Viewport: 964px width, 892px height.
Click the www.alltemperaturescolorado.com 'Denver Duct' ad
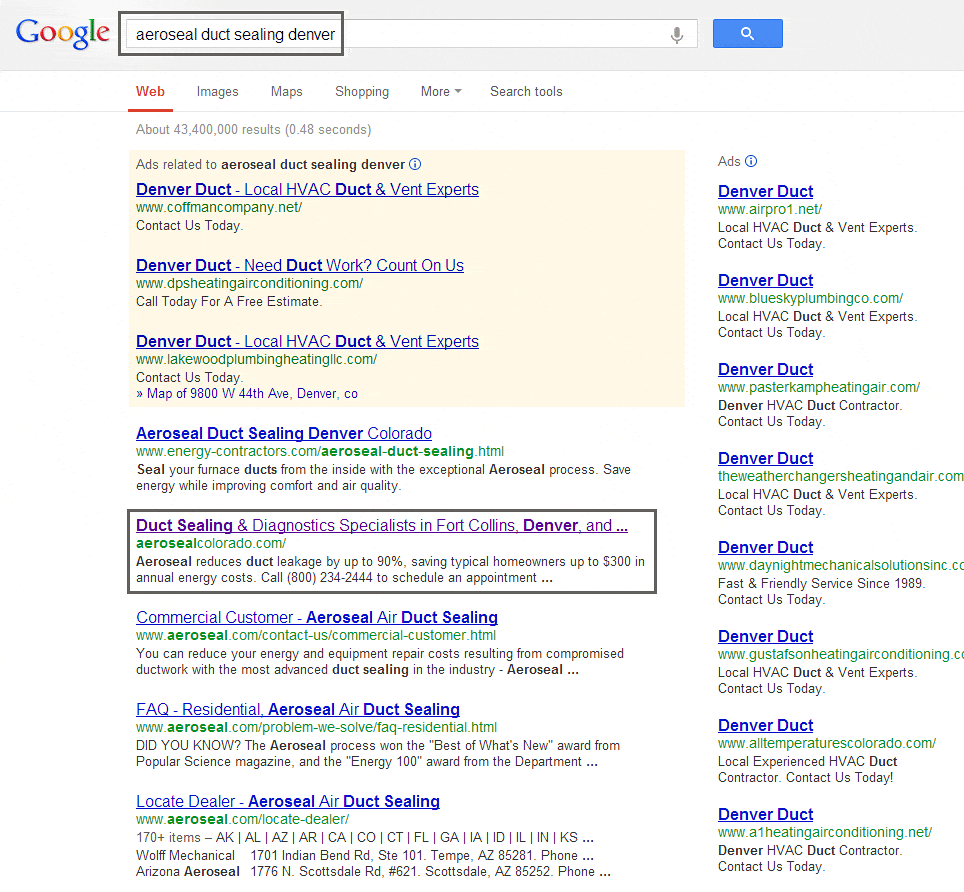point(765,724)
